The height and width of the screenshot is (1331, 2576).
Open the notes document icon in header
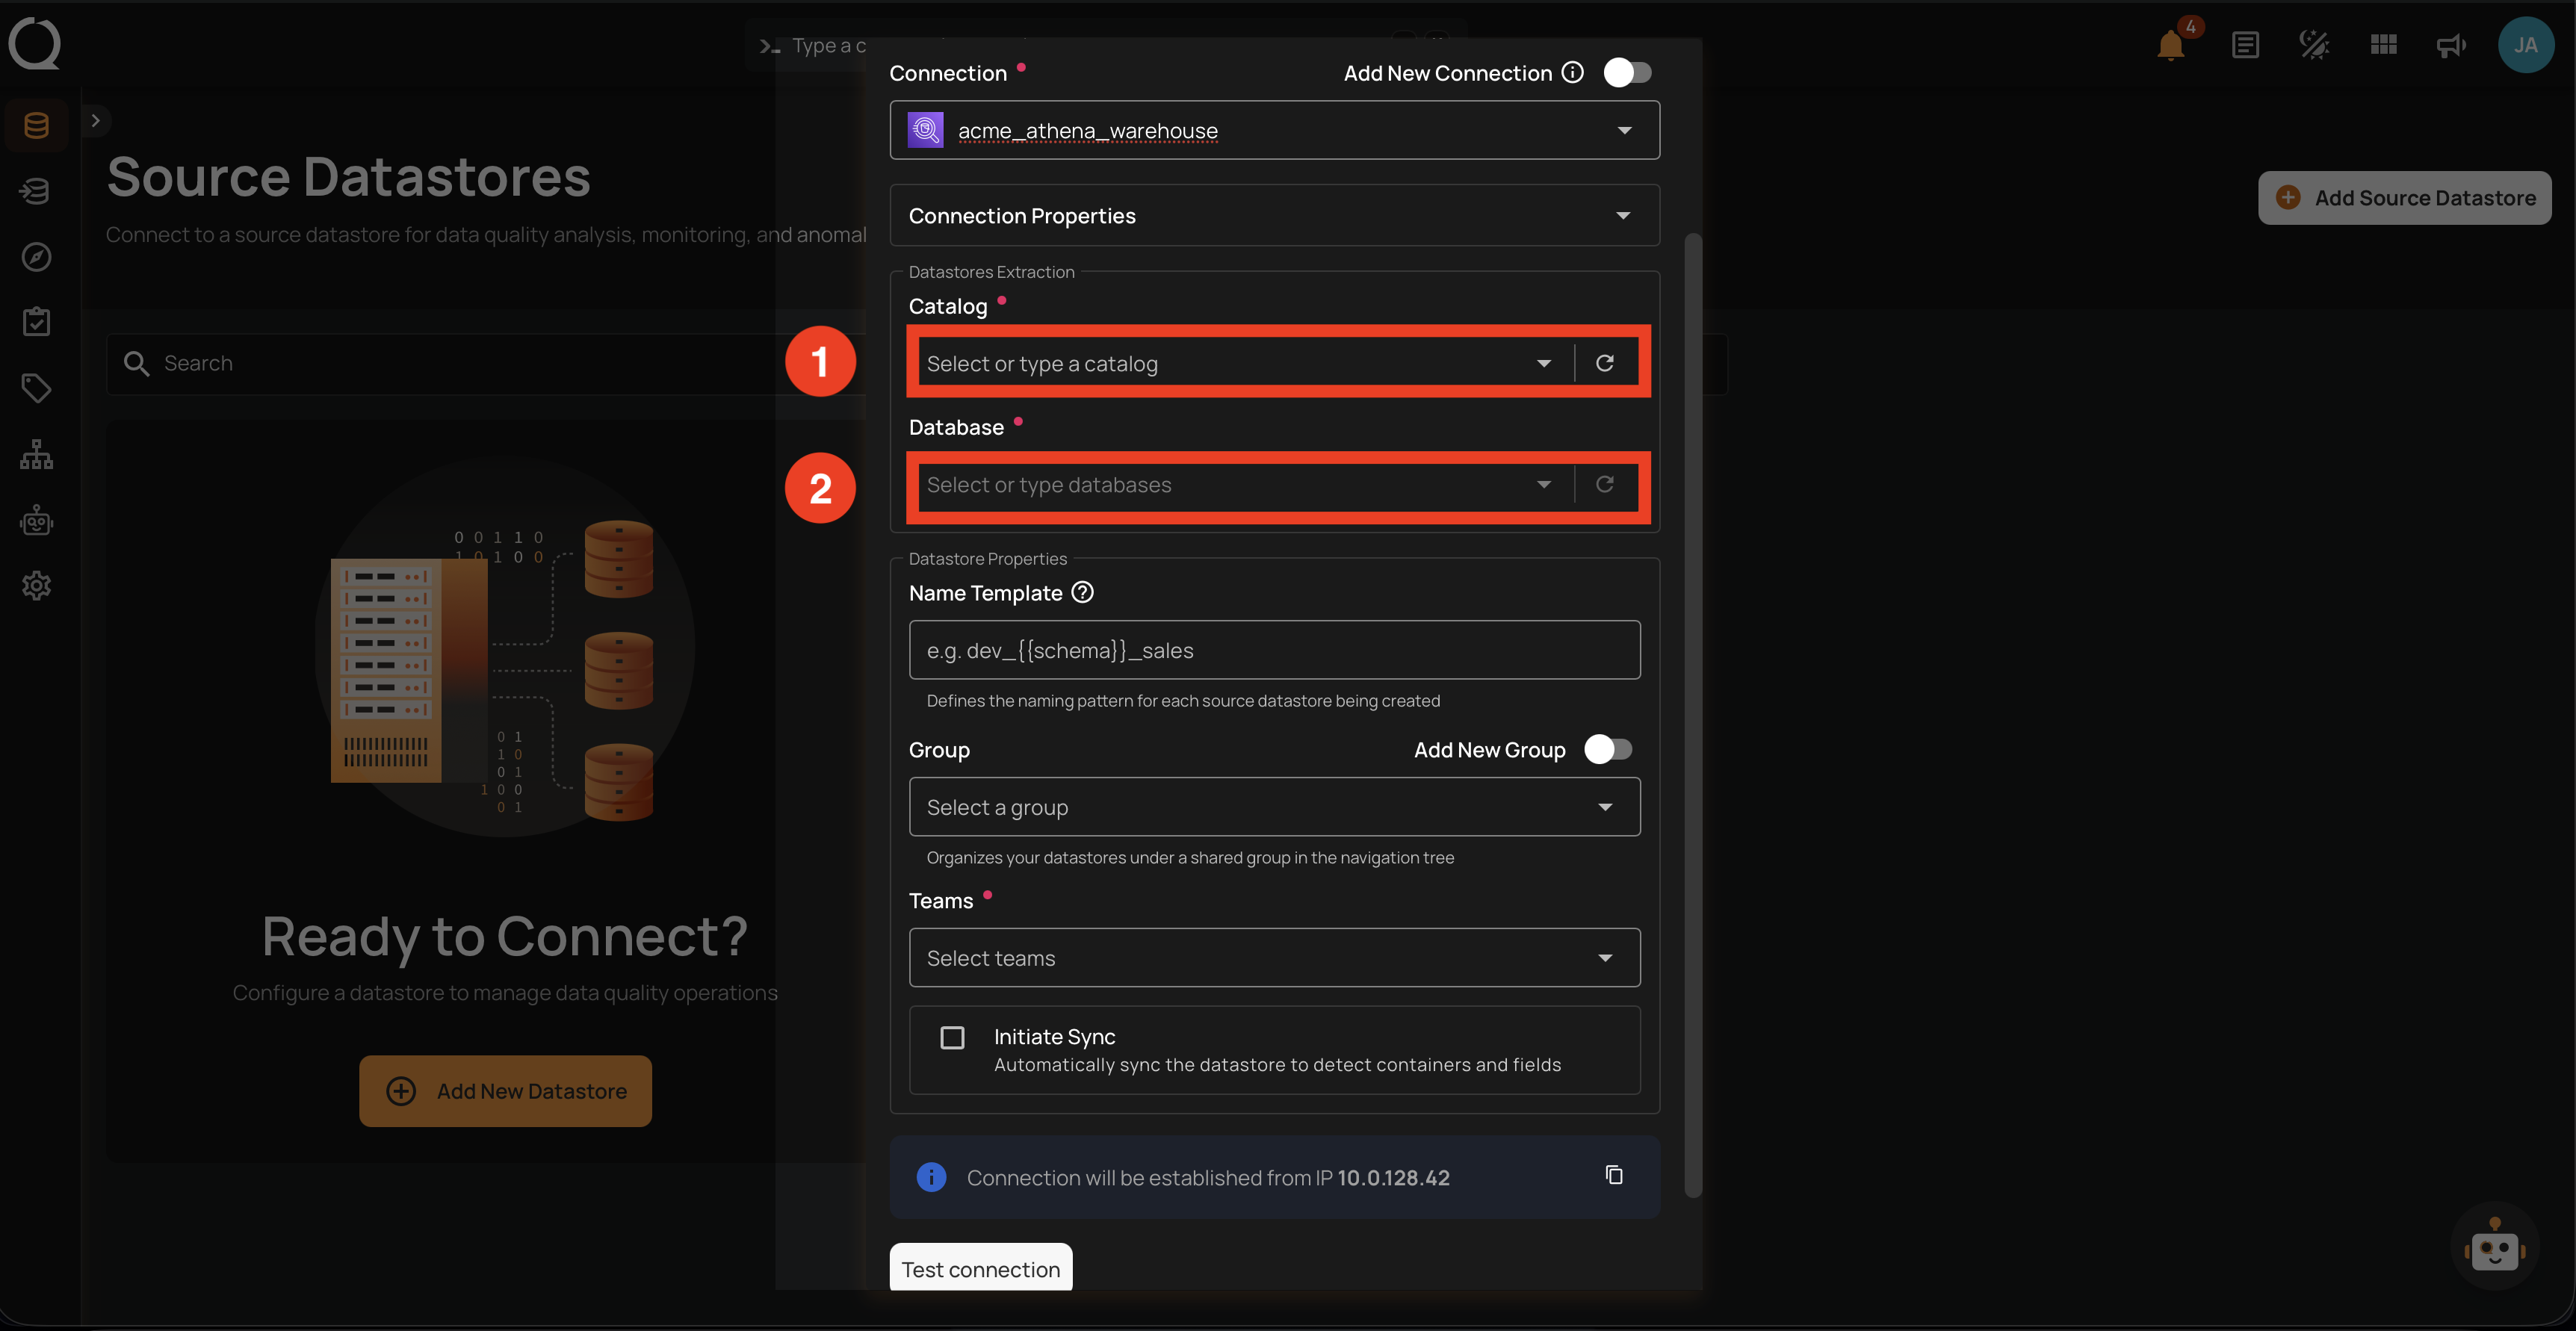pos(2245,45)
